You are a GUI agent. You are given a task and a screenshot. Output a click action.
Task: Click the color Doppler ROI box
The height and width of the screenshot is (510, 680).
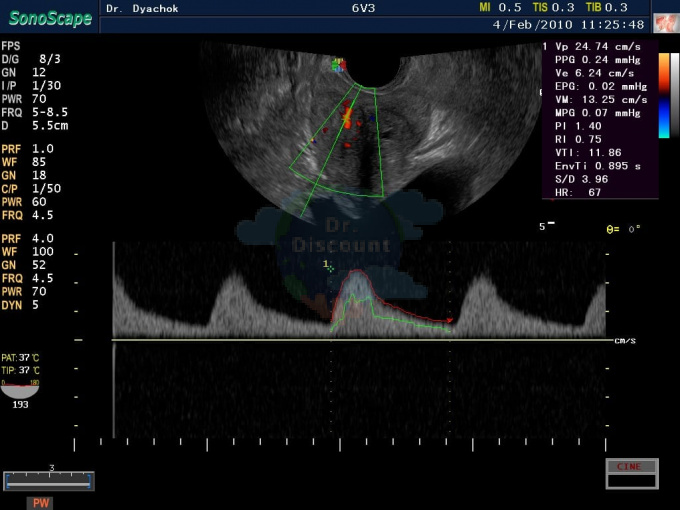pyautogui.click(x=337, y=141)
